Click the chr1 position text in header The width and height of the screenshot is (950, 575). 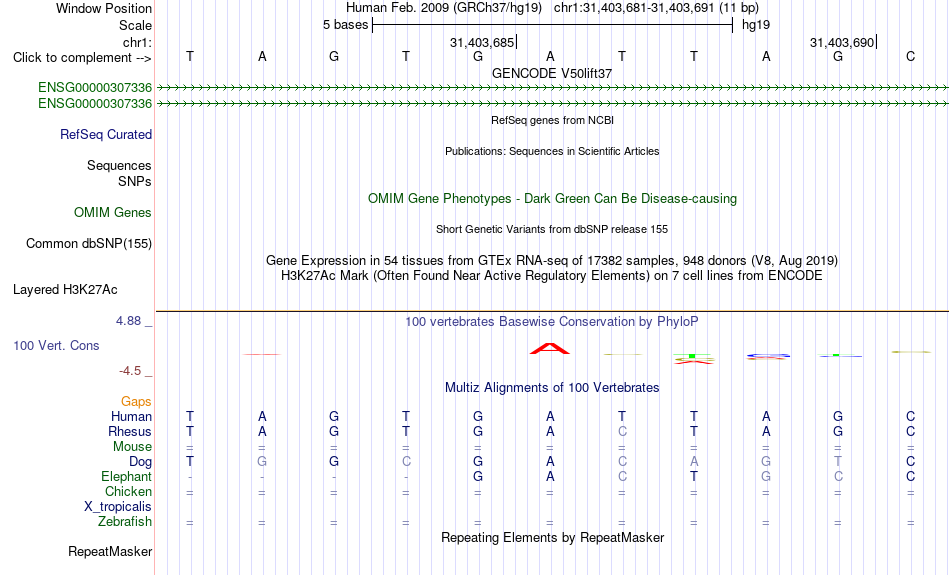click(656, 8)
